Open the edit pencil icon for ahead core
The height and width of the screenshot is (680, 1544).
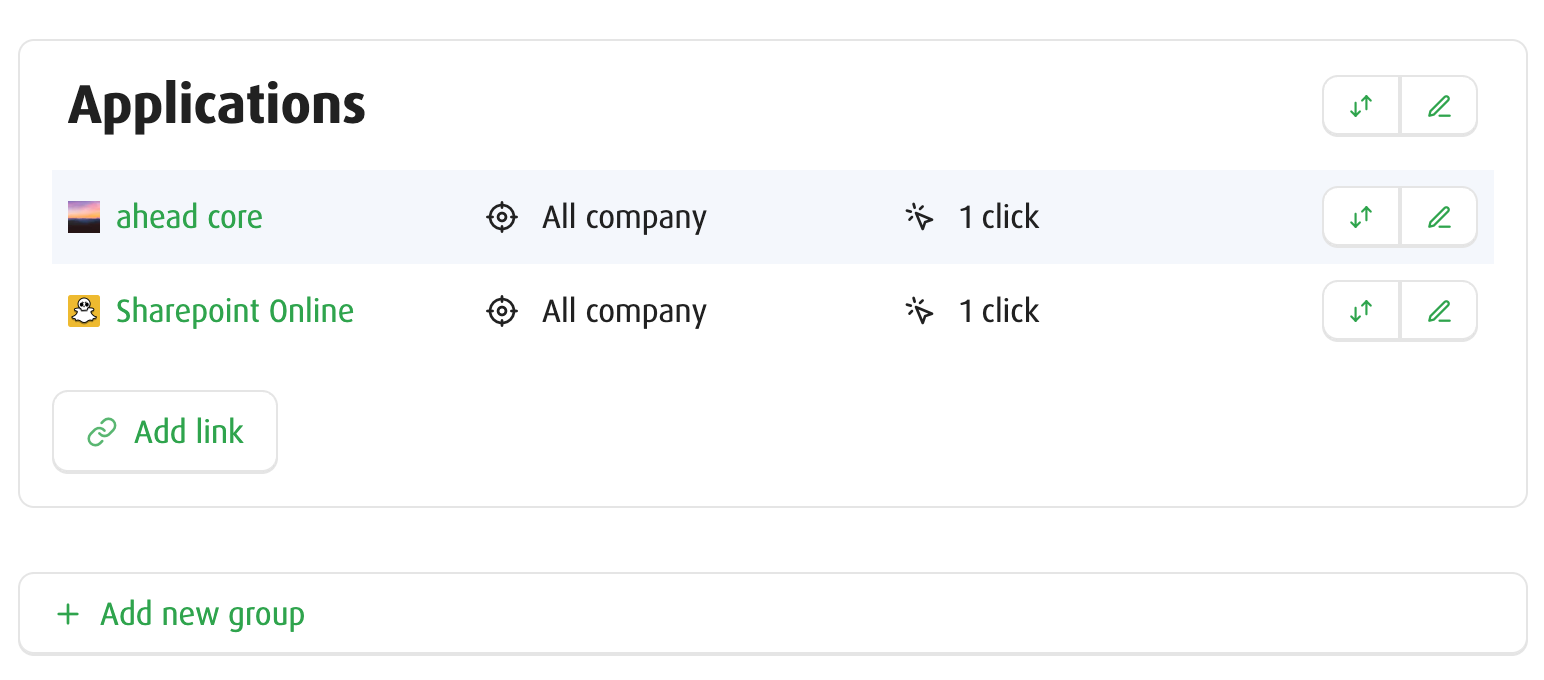click(1438, 216)
